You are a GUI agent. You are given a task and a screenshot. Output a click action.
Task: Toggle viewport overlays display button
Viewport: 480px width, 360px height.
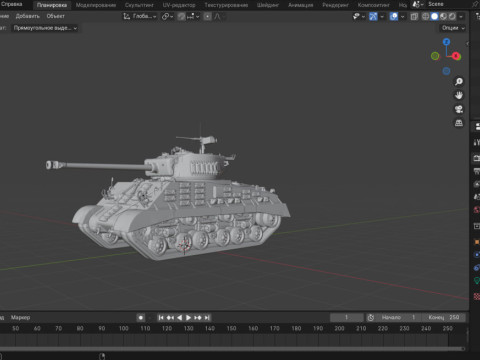(394, 16)
